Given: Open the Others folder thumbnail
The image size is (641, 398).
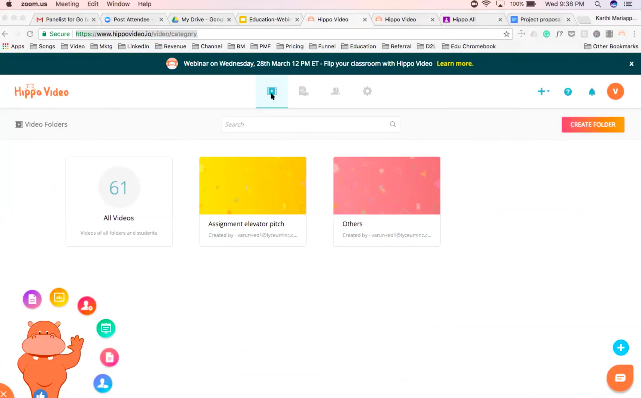Looking at the screenshot, I should pyautogui.click(x=386, y=186).
